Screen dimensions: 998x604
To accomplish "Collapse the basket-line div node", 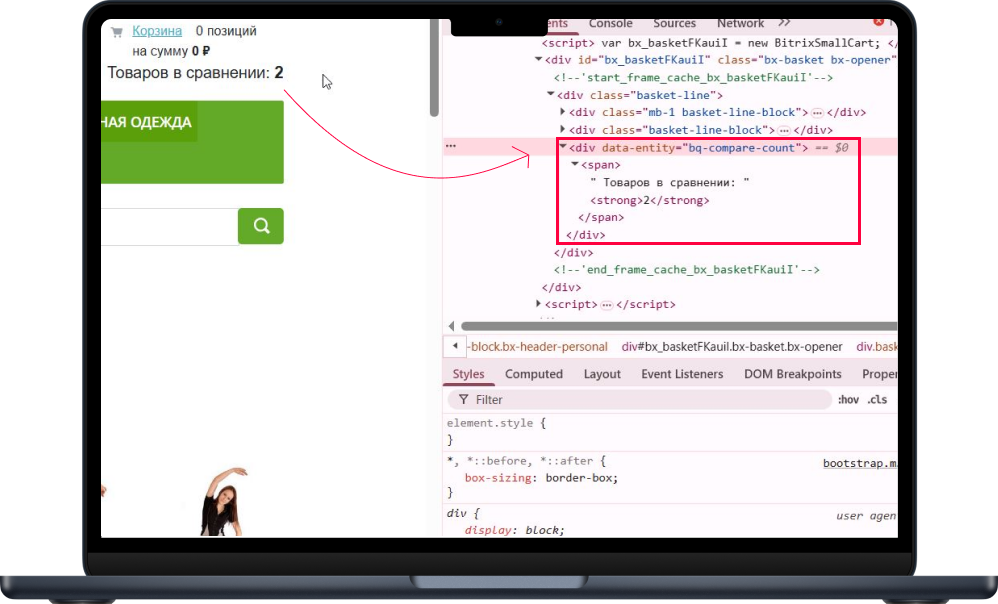I will [551, 95].
